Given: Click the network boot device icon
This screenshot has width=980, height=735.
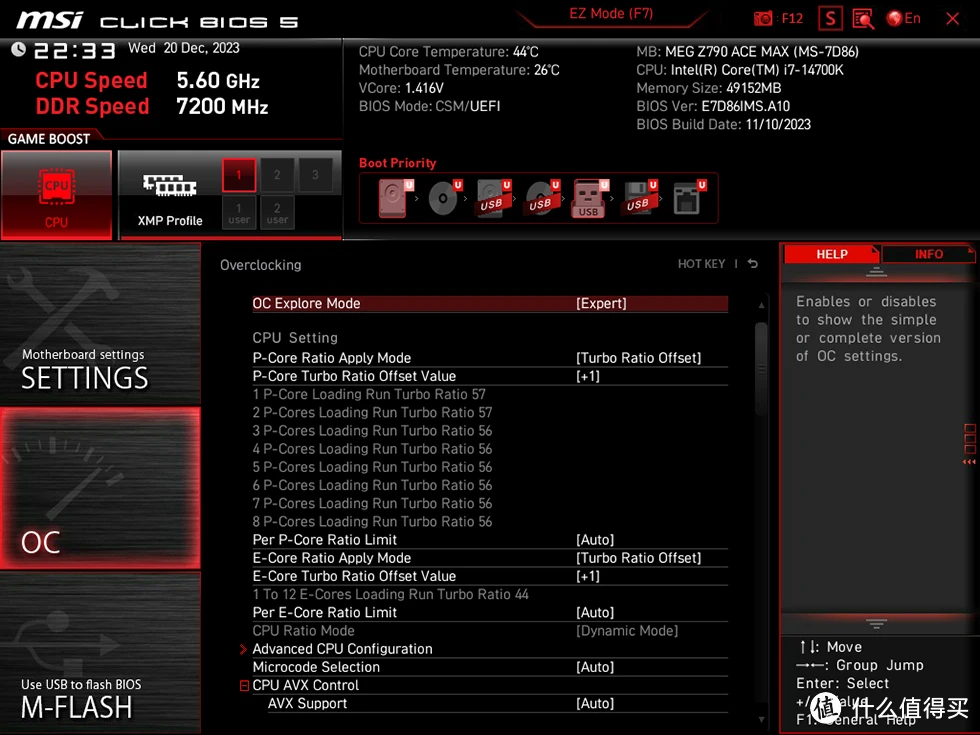Looking at the screenshot, I should [x=689, y=198].
